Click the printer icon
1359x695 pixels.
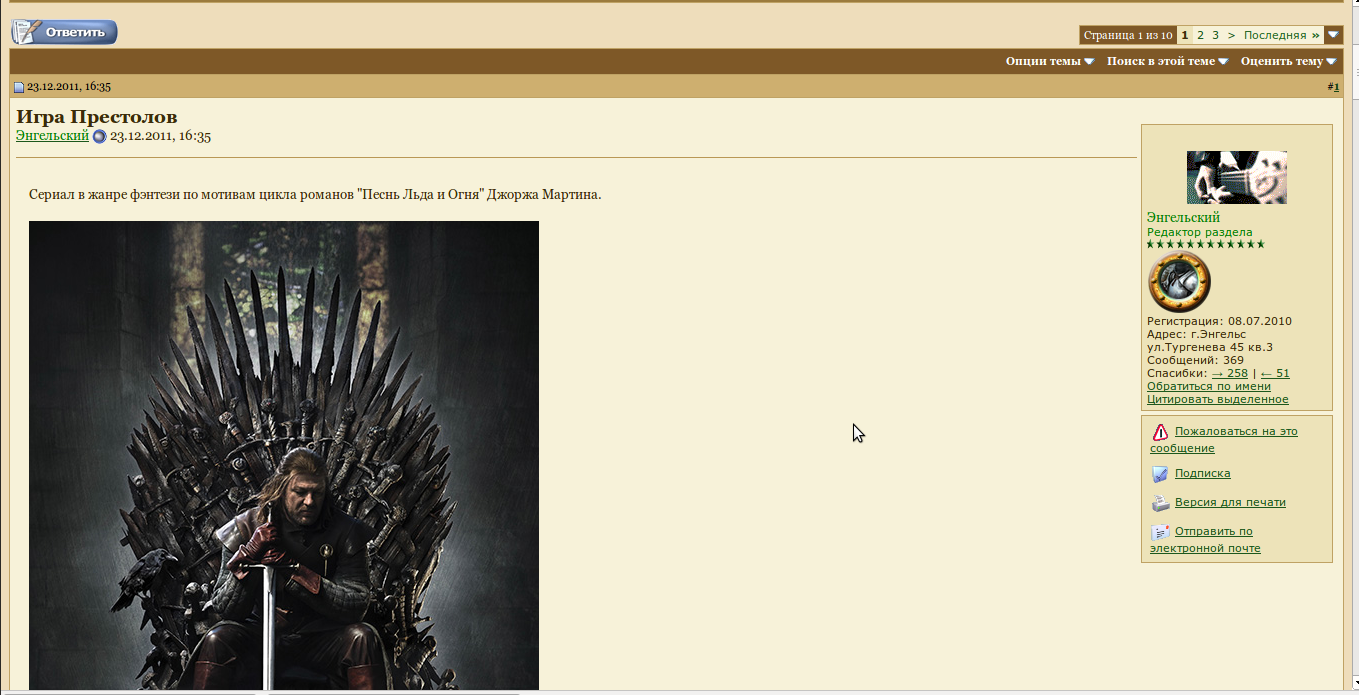point(1160,503)
